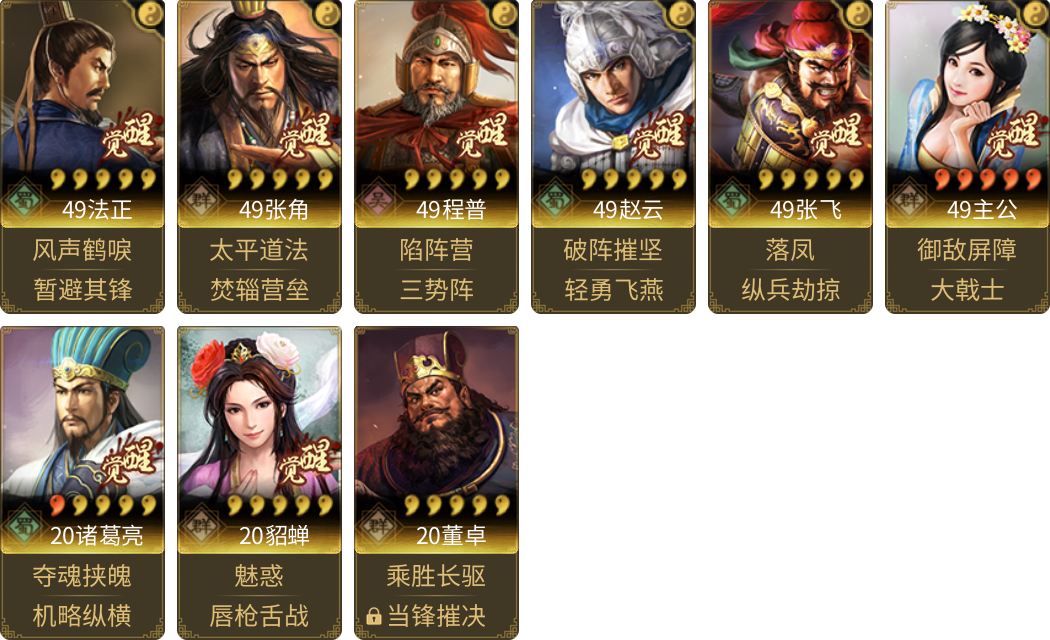Choose the 陷阵营 skill on 程普
This screenshot has width=1050, height=640.
(x=437, y=250)
